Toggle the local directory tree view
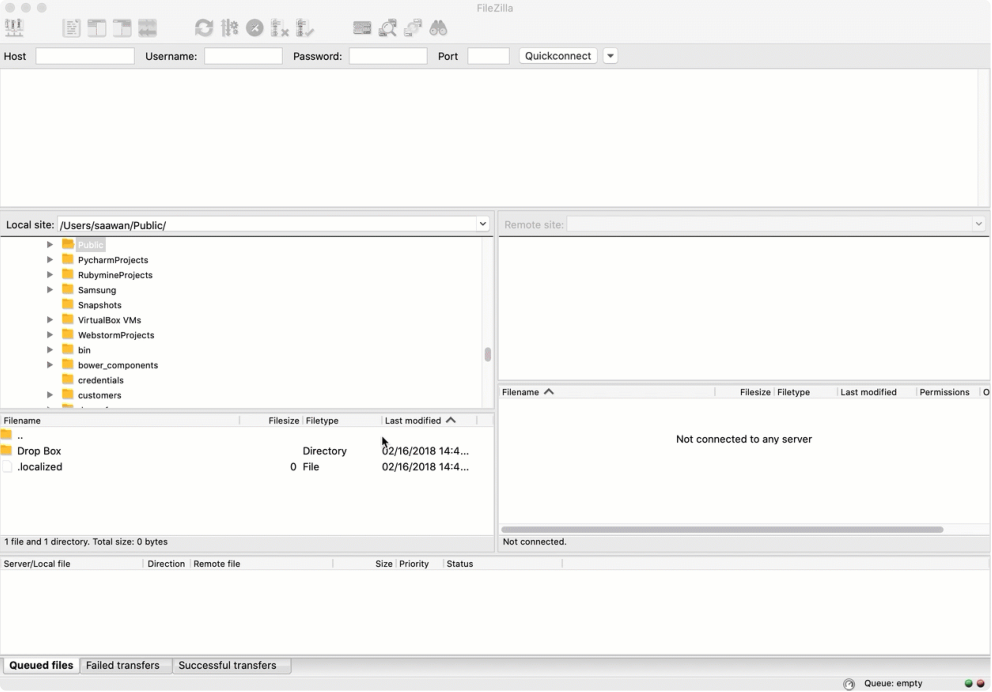This screenshot has width=992, height=692. click(97, 28)
